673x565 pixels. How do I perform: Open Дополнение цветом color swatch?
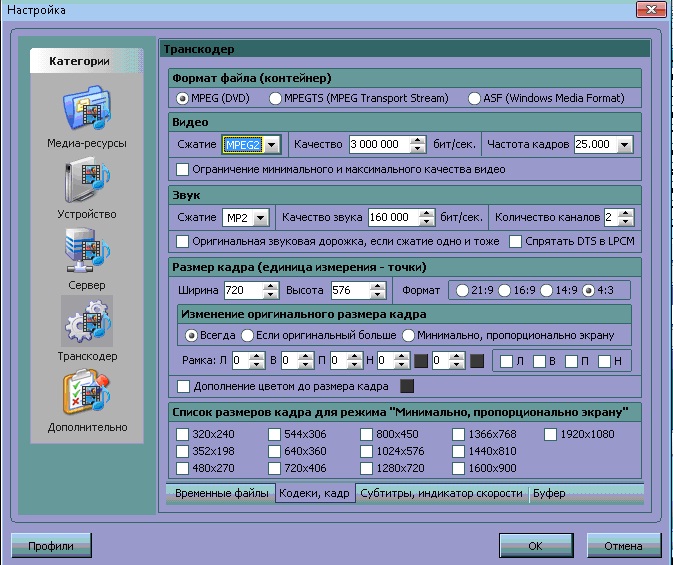pyautogui.click(x=407, y=386)
